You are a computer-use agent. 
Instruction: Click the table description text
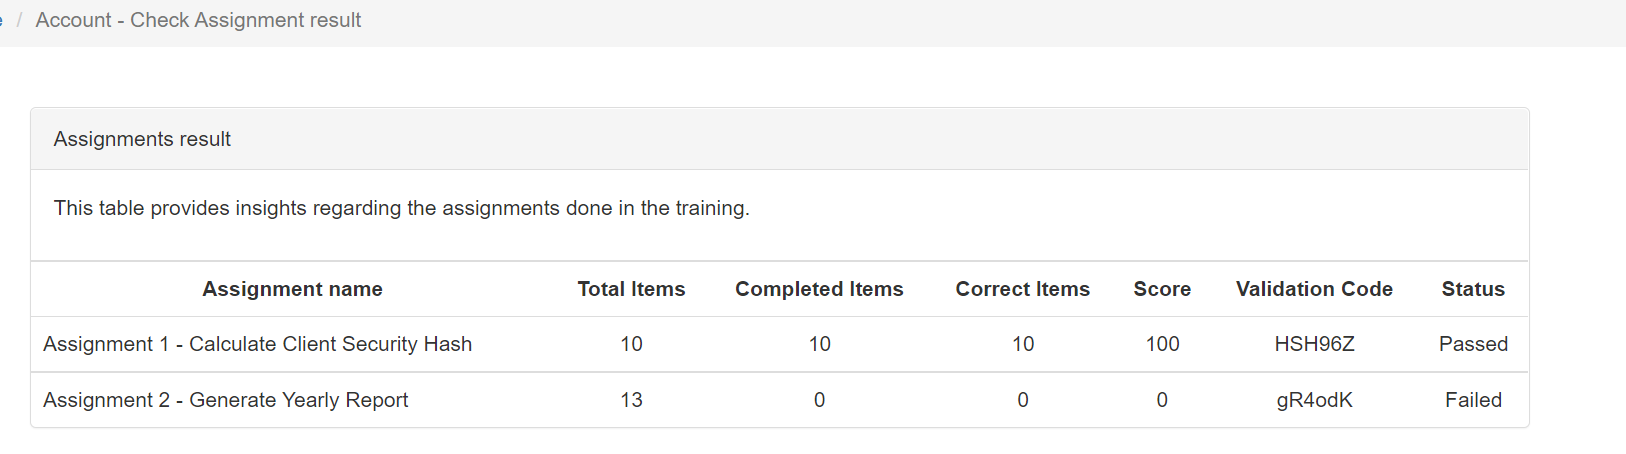click(x=401, y=208)
